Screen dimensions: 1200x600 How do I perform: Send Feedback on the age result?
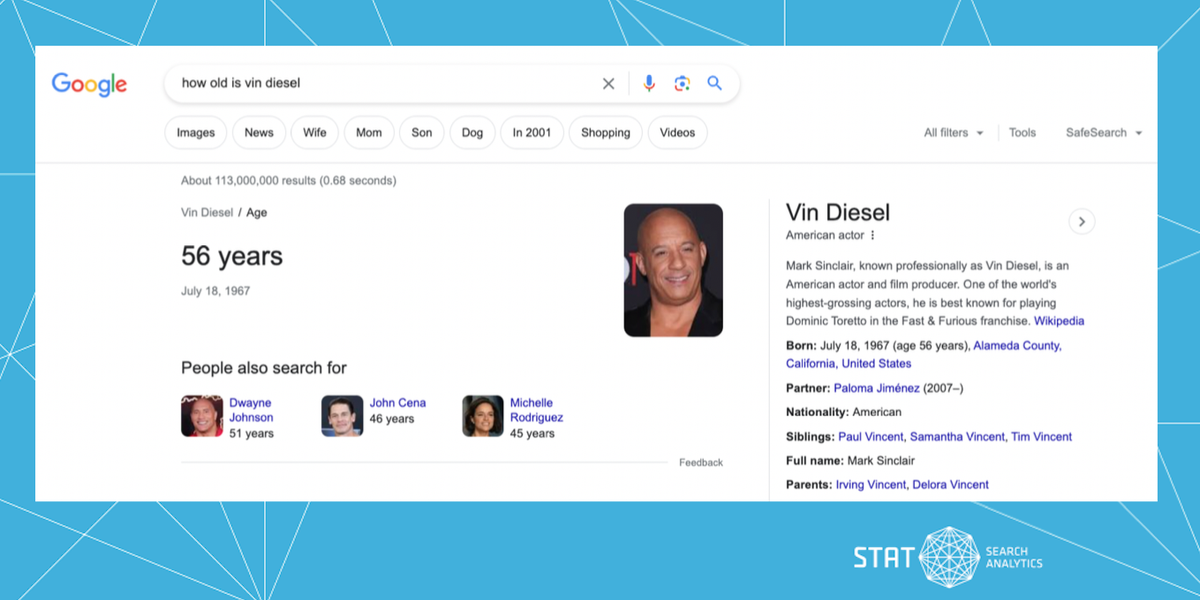[700, 462]
